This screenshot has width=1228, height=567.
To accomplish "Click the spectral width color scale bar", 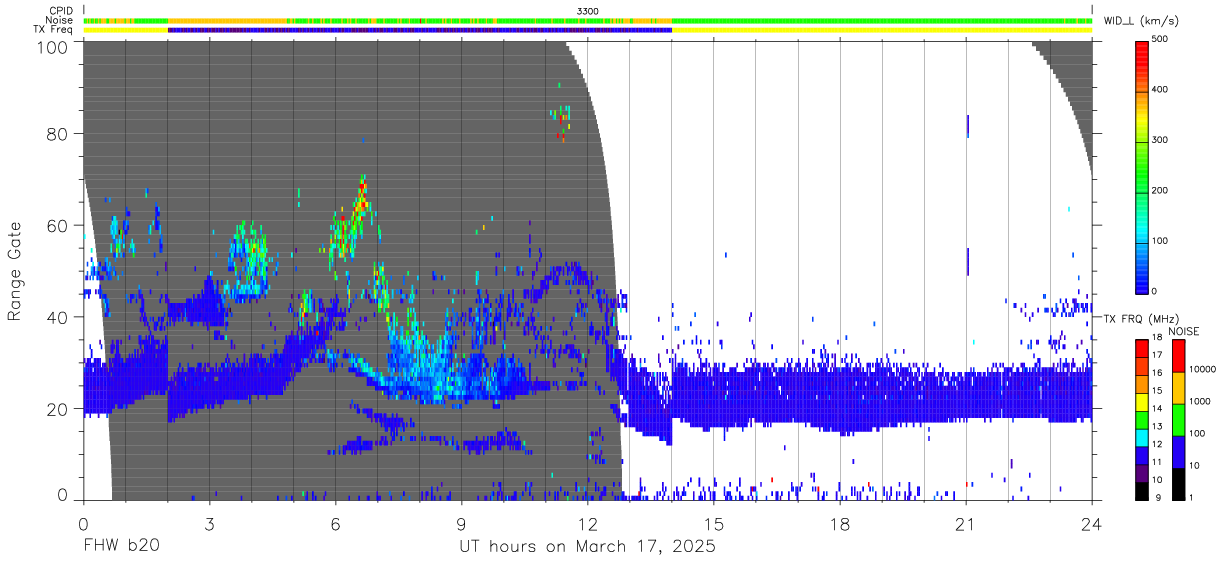I will click(x=1143, y=166).
